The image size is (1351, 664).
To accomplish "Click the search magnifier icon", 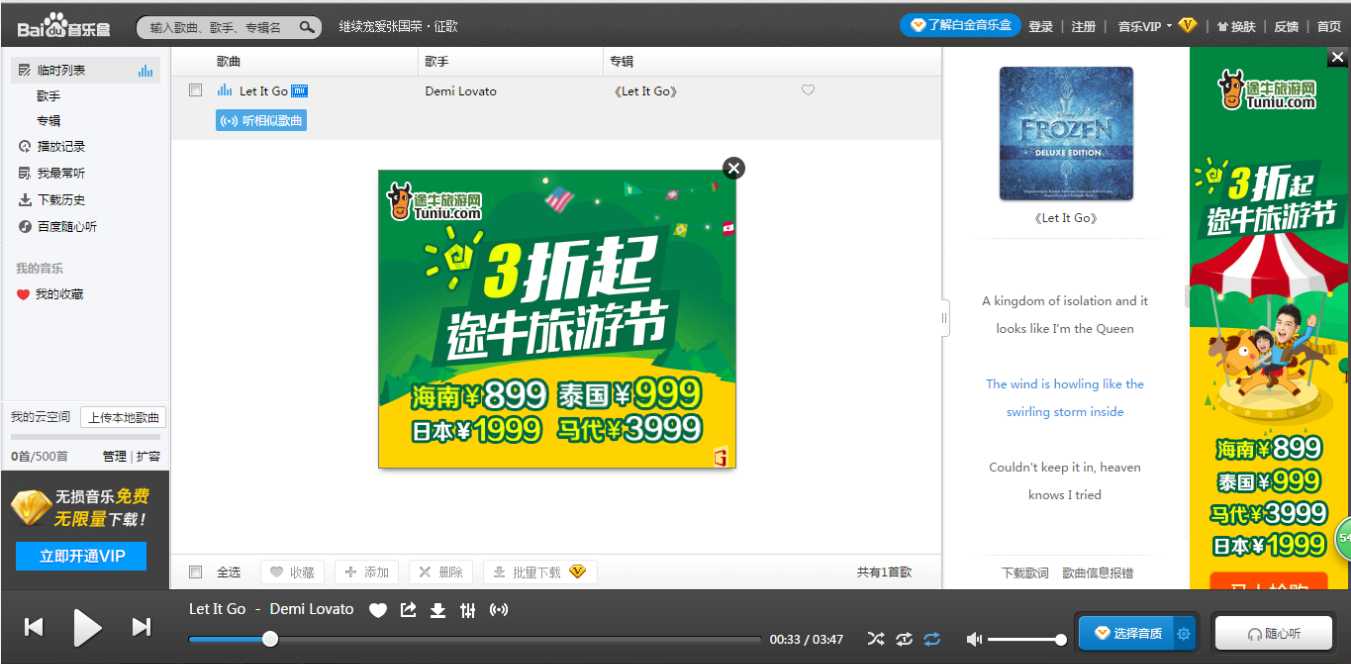I will pyautogui.click(x=306, y=27).
